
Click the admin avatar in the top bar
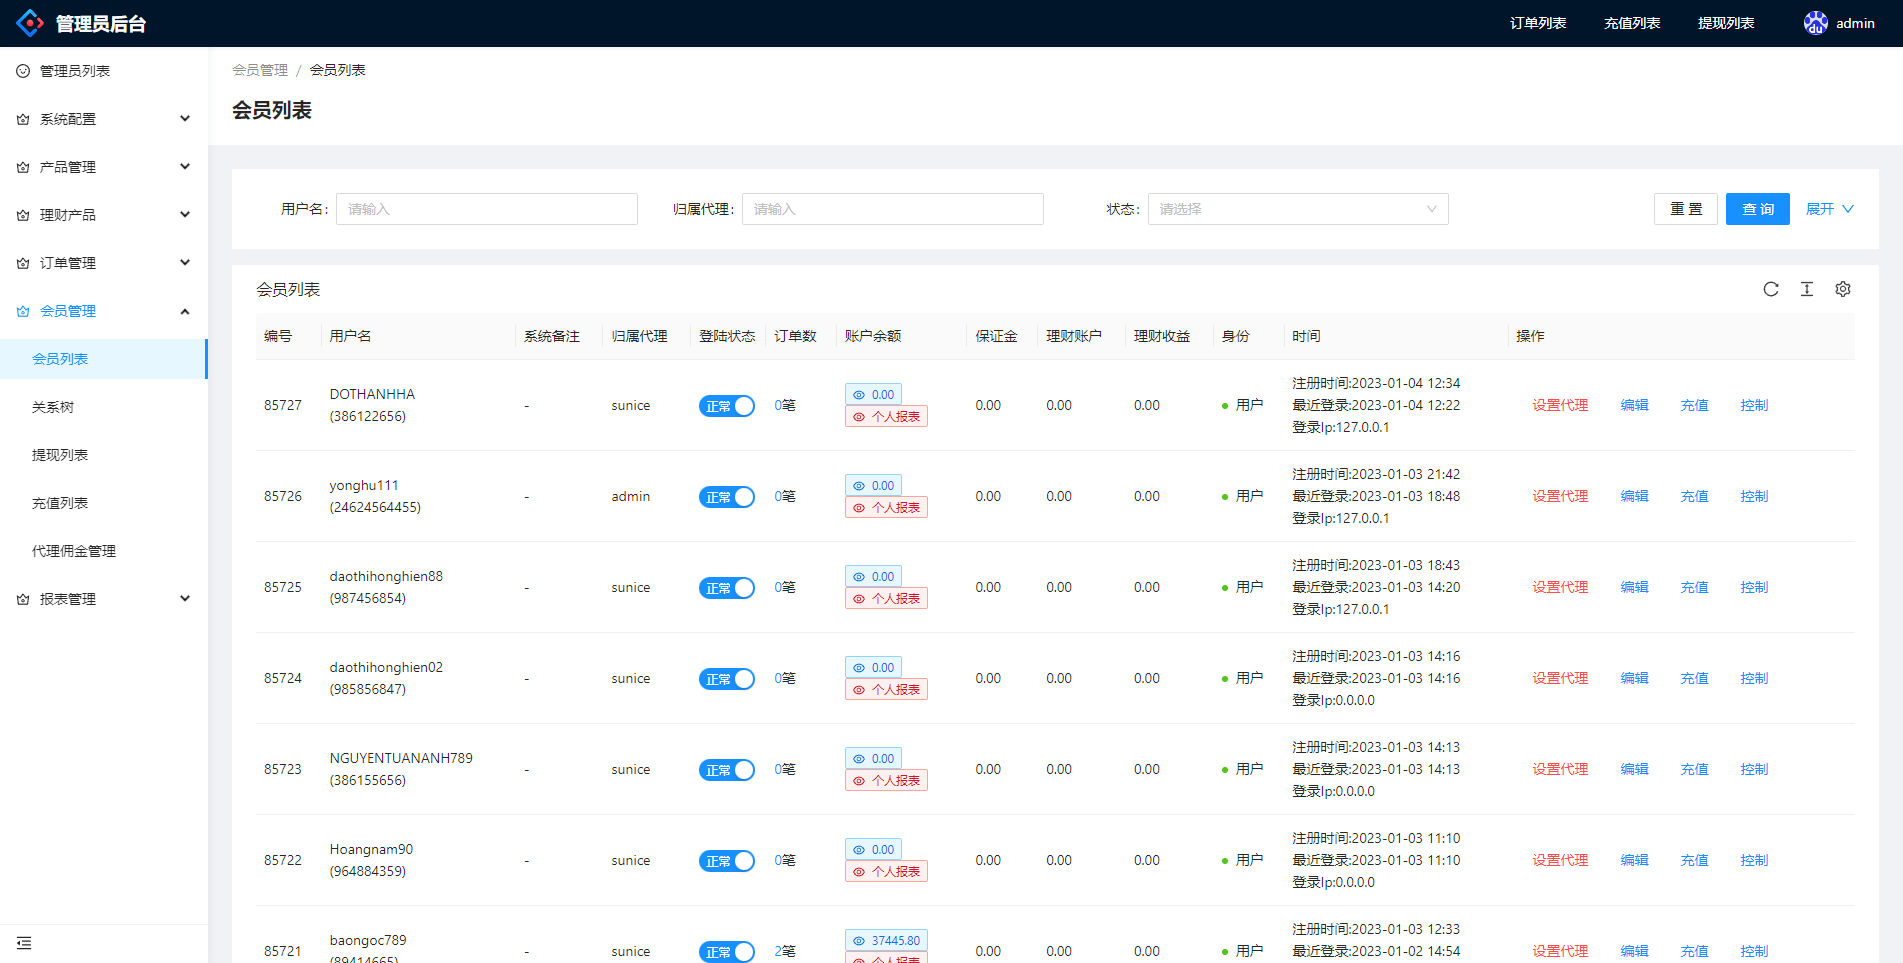(1815, 22)
